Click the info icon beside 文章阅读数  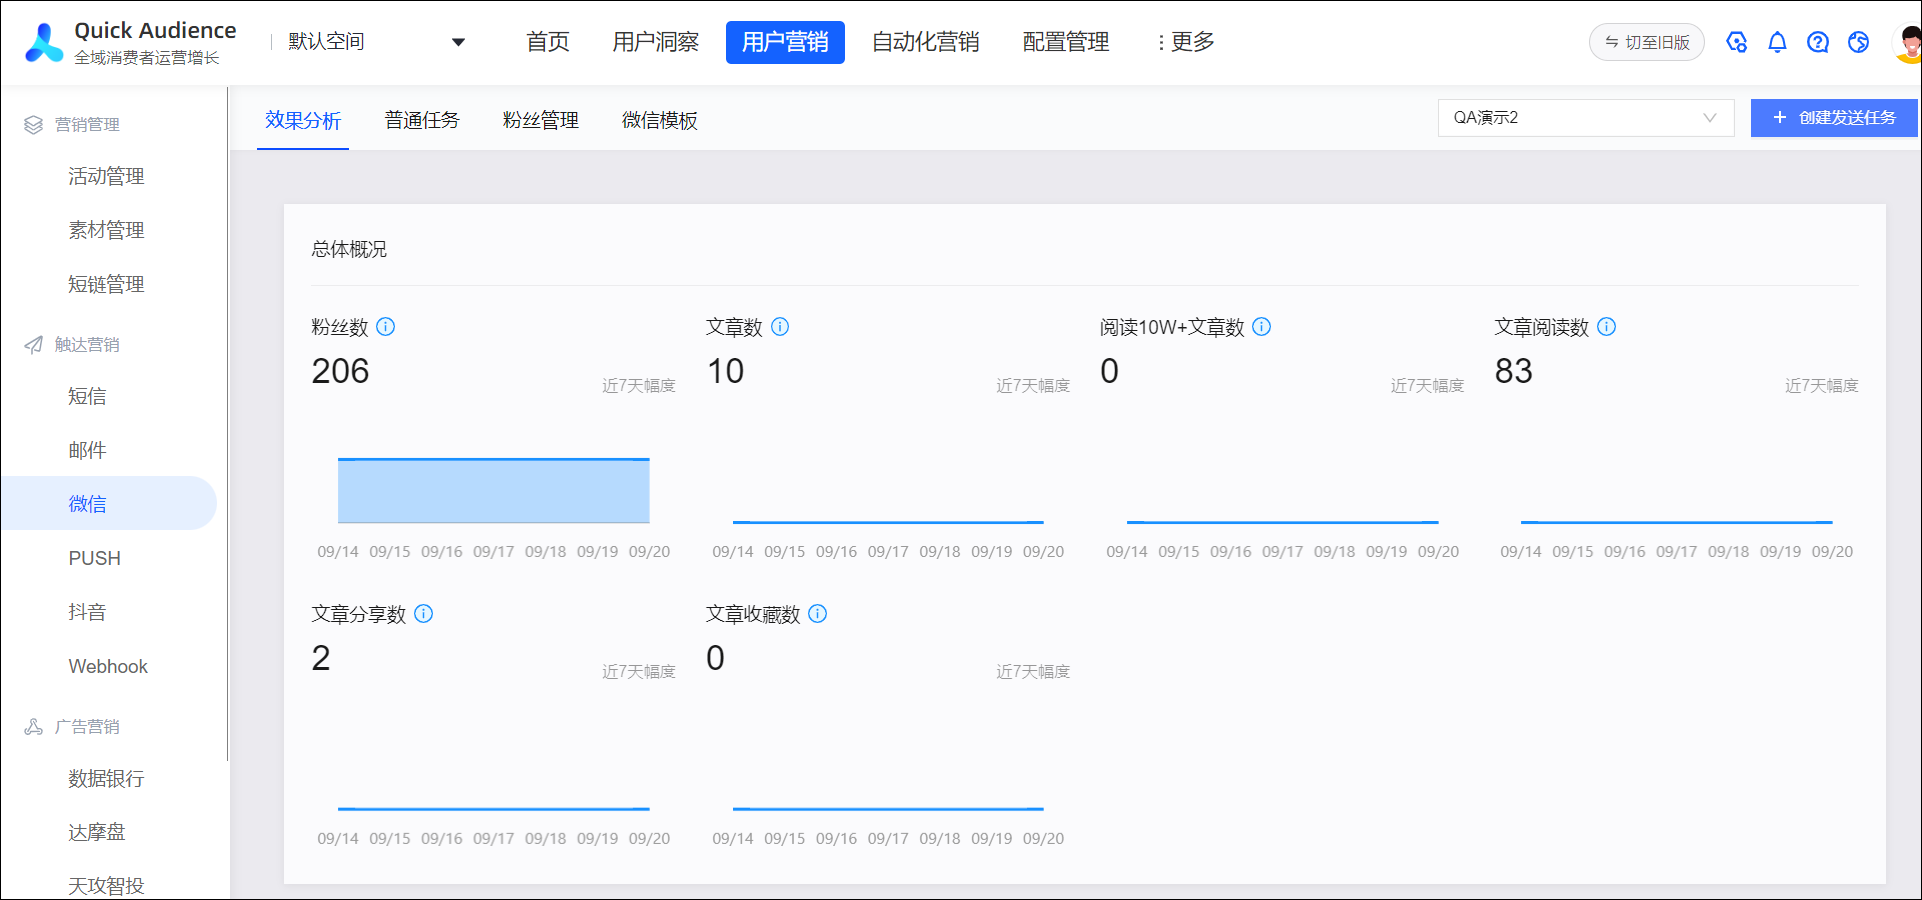1607,327
